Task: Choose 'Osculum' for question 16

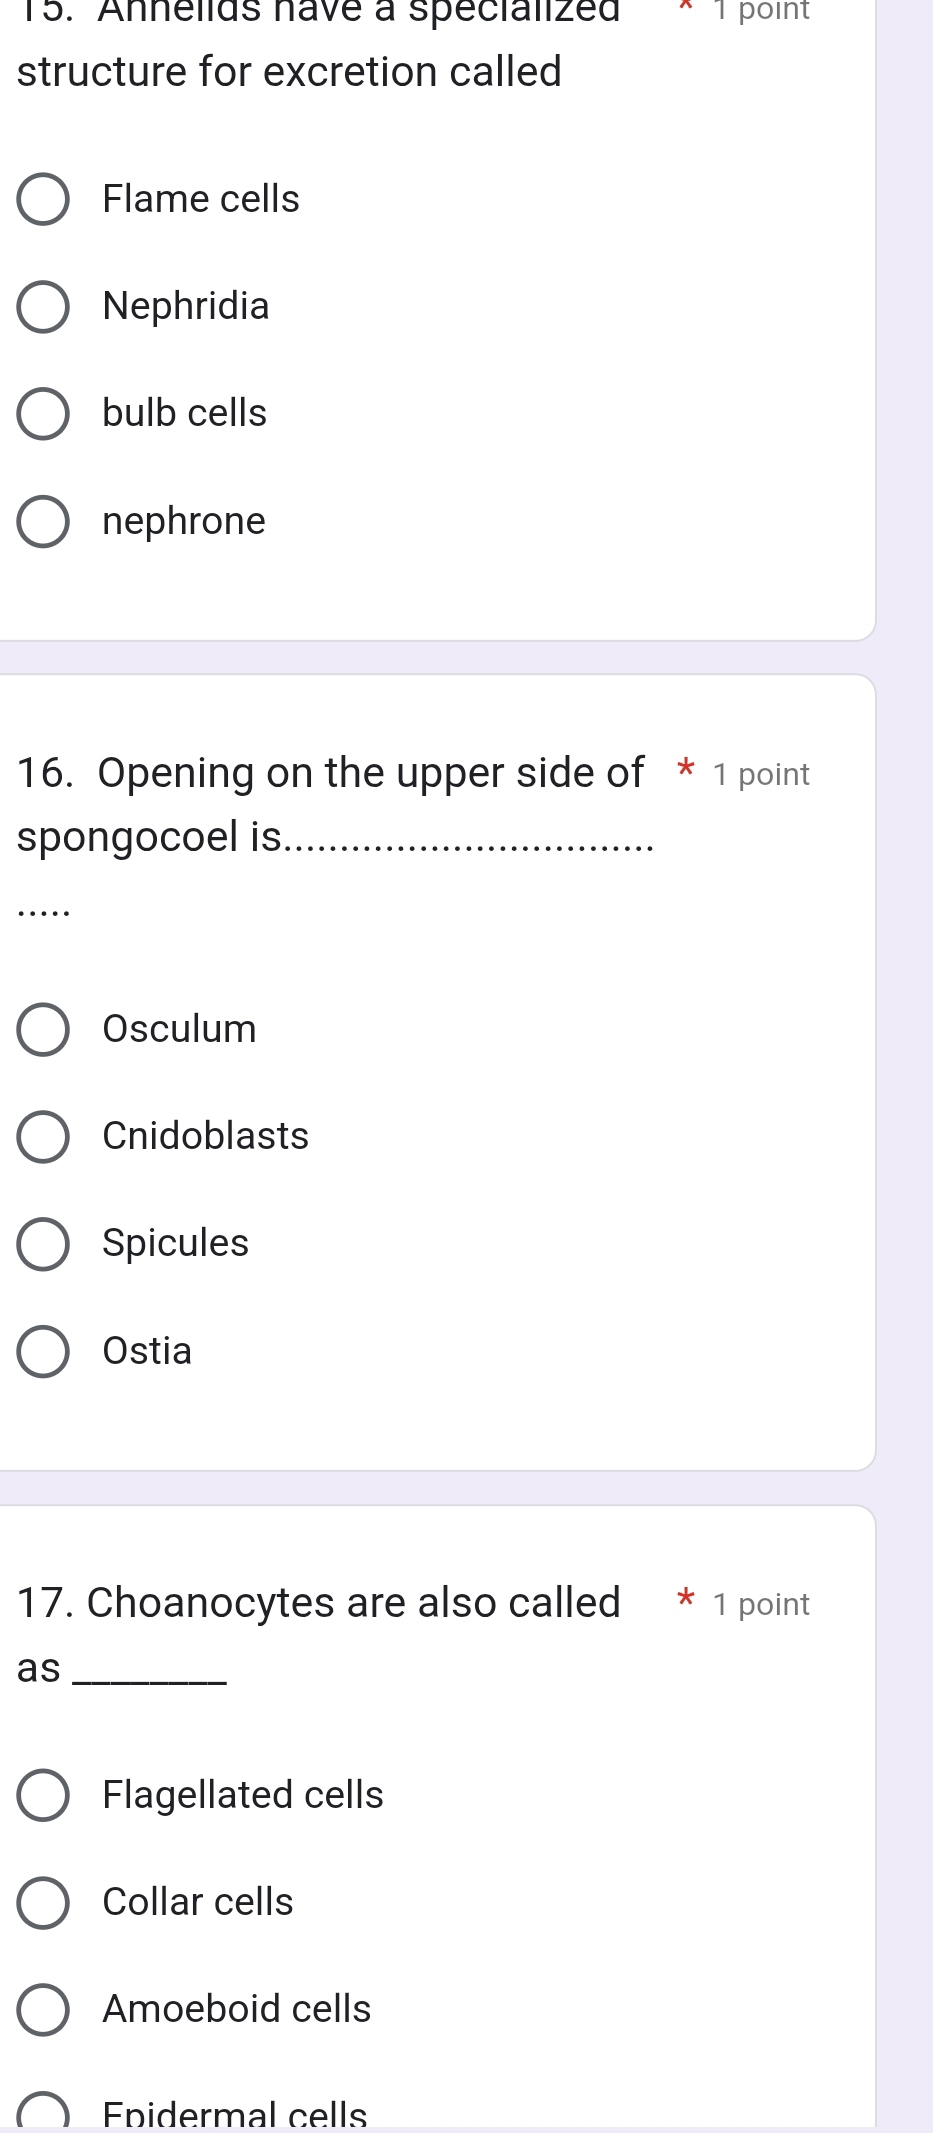Action: tap(43, 1029)
